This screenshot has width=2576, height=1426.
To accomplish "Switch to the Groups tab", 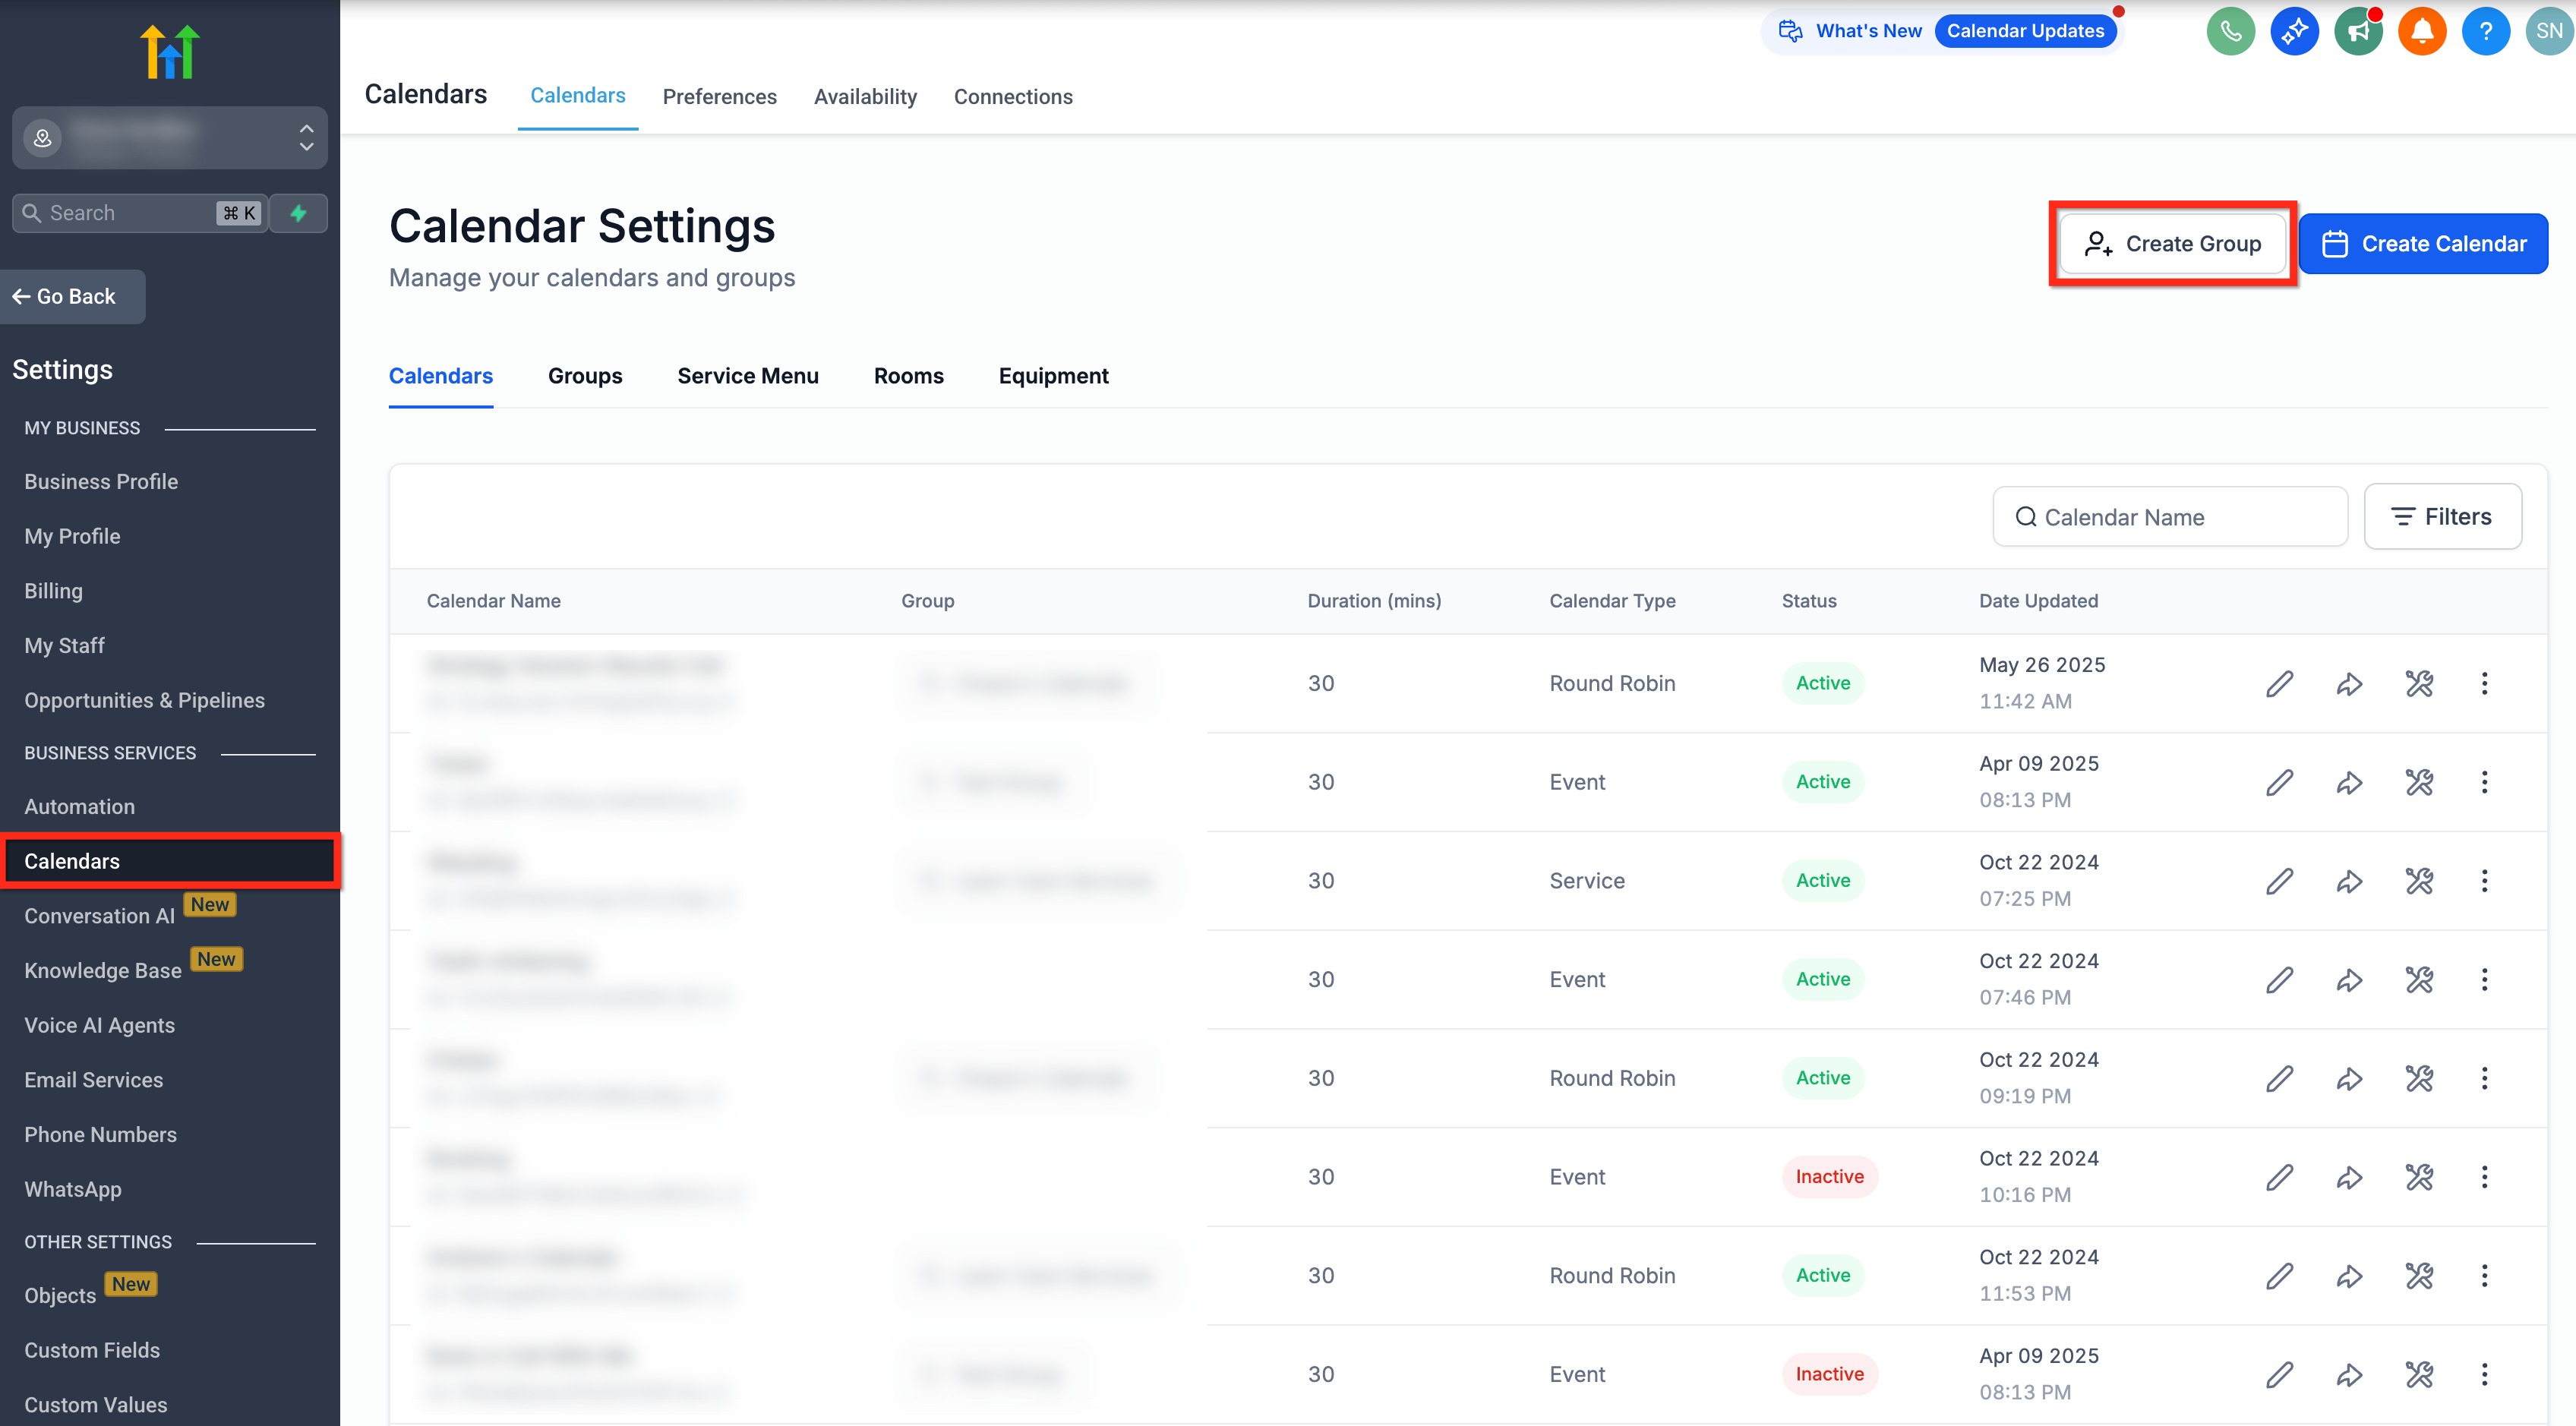I will [585, 376].
